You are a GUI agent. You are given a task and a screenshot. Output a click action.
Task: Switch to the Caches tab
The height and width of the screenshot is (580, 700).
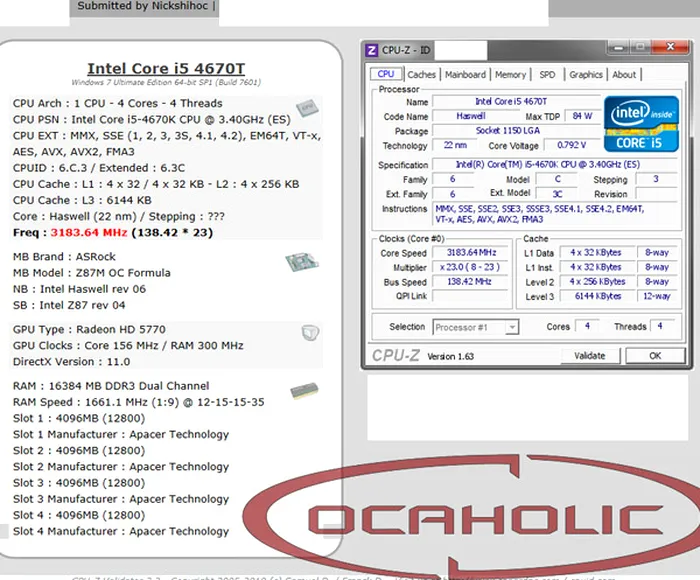[421, 75]
